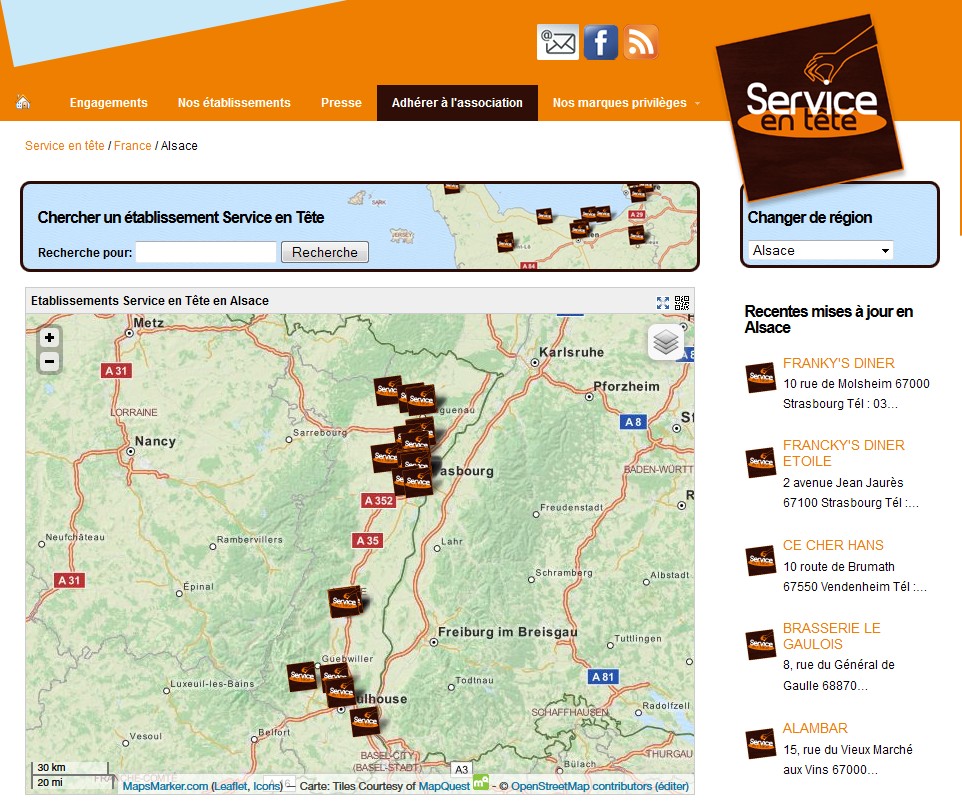Open the Facebook page icon
The height and width of the screenshot is (809, 962).
pyautogui.click(x=601, y=42)
